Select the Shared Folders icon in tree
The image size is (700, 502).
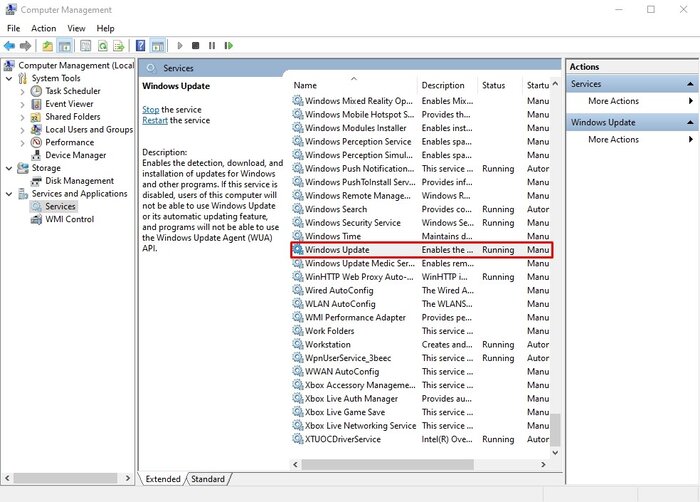tap(36, 117)
